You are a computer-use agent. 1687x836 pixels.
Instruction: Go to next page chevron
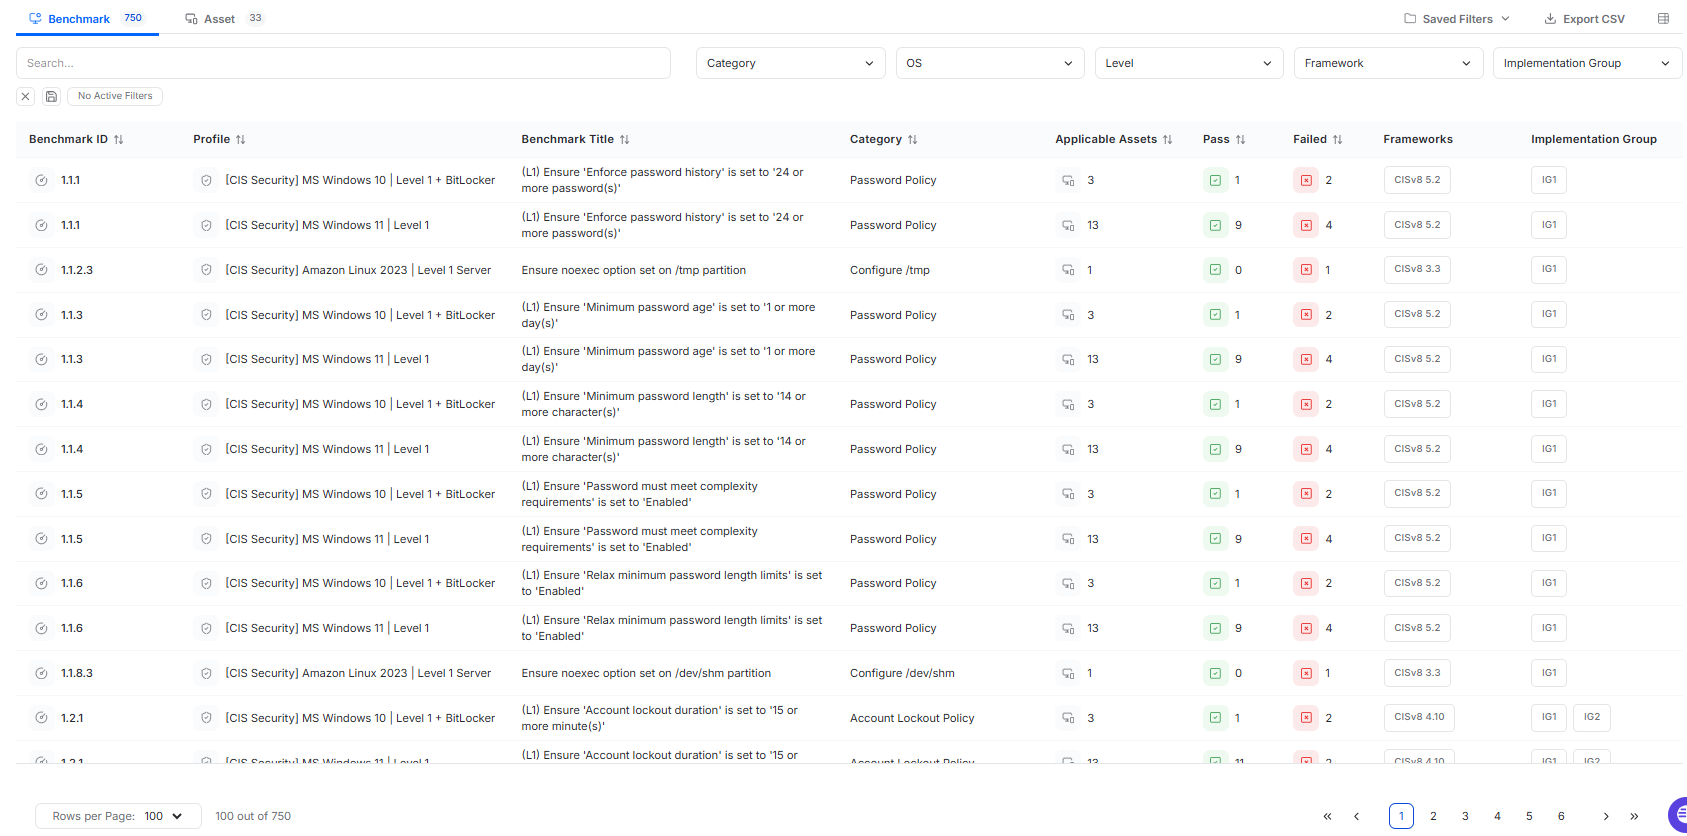(x=1606, y=816)
